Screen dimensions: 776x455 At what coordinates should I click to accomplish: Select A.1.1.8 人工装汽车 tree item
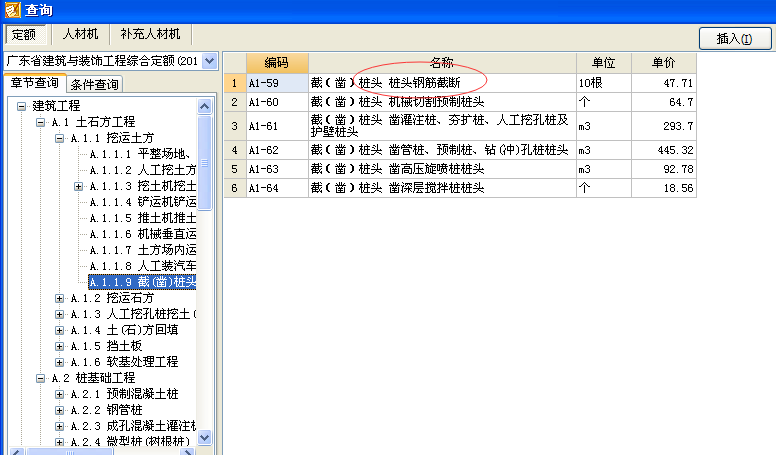143,266
